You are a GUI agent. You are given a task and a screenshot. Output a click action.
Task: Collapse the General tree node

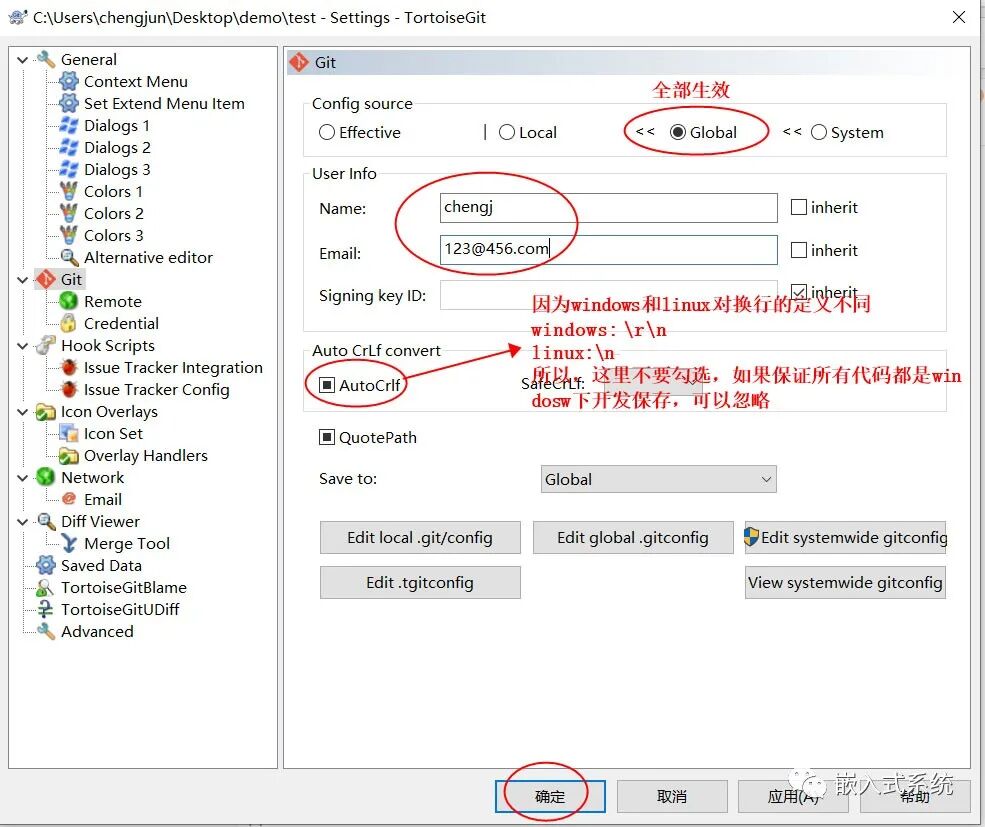(x=23, y=60)
